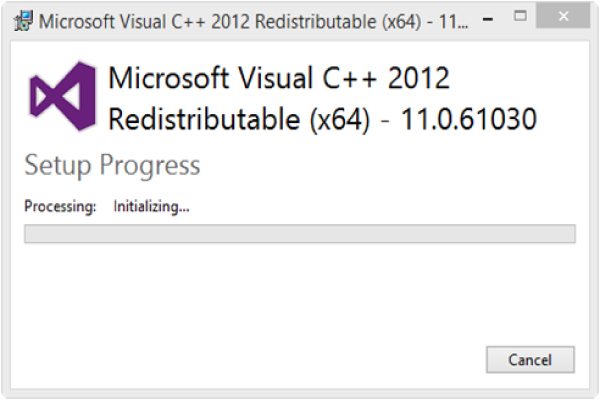The width and height of the screenshot is (600, 400).
Task: Click the setup progress bar
Action: coord(299,234)
